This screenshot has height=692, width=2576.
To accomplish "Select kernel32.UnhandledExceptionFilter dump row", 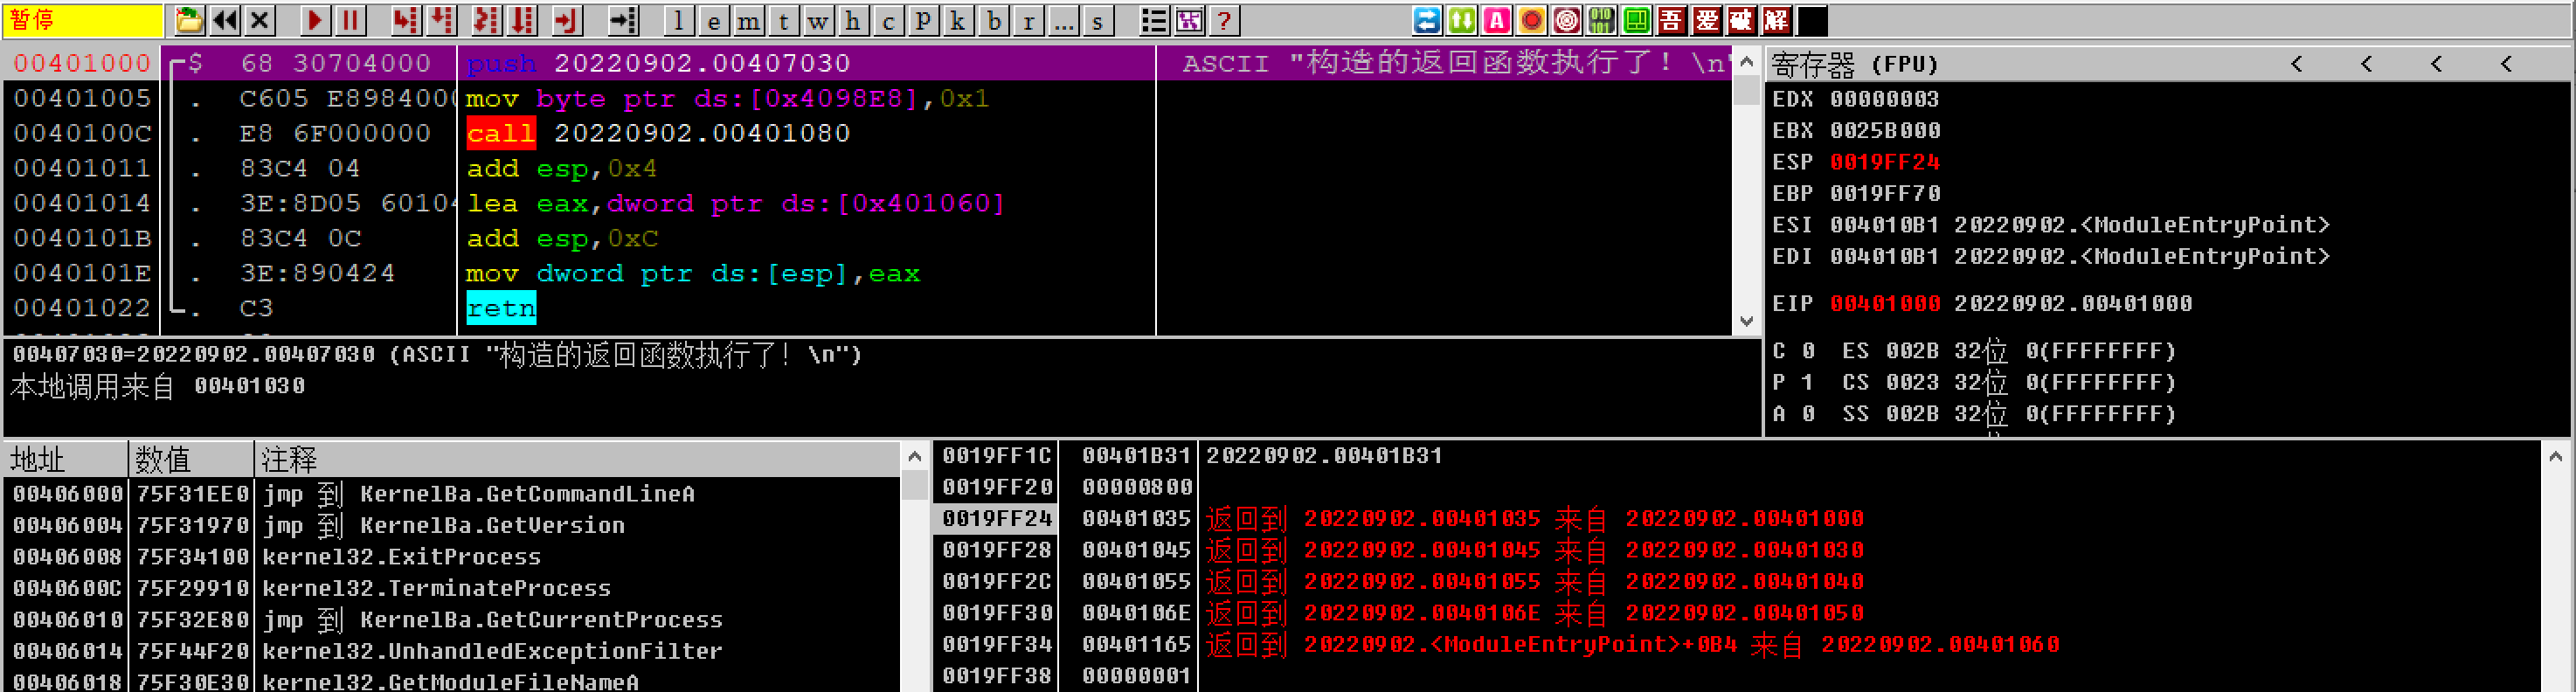I will 452,651.
